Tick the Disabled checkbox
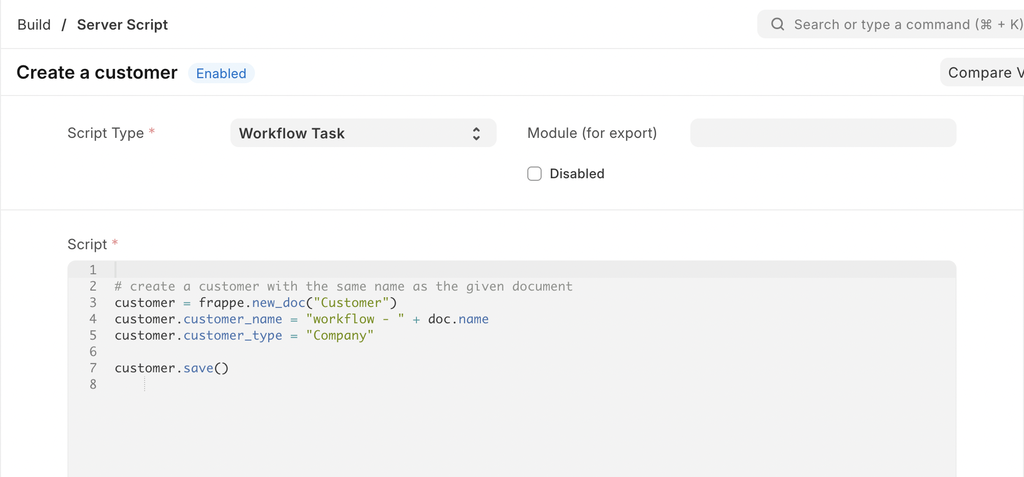The height and width of the screenshot is (477, 1024). tap(534, 174)
